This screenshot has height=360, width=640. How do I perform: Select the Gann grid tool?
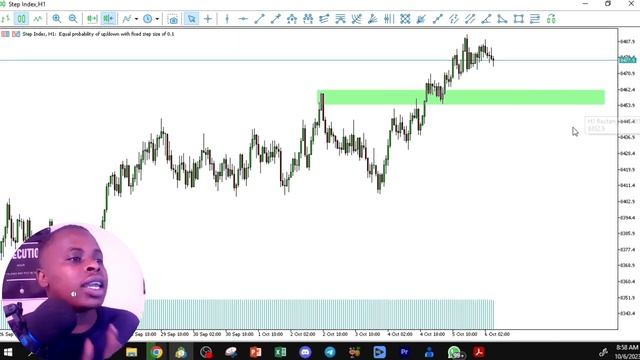pyautogui.click(x=405, y=19)
